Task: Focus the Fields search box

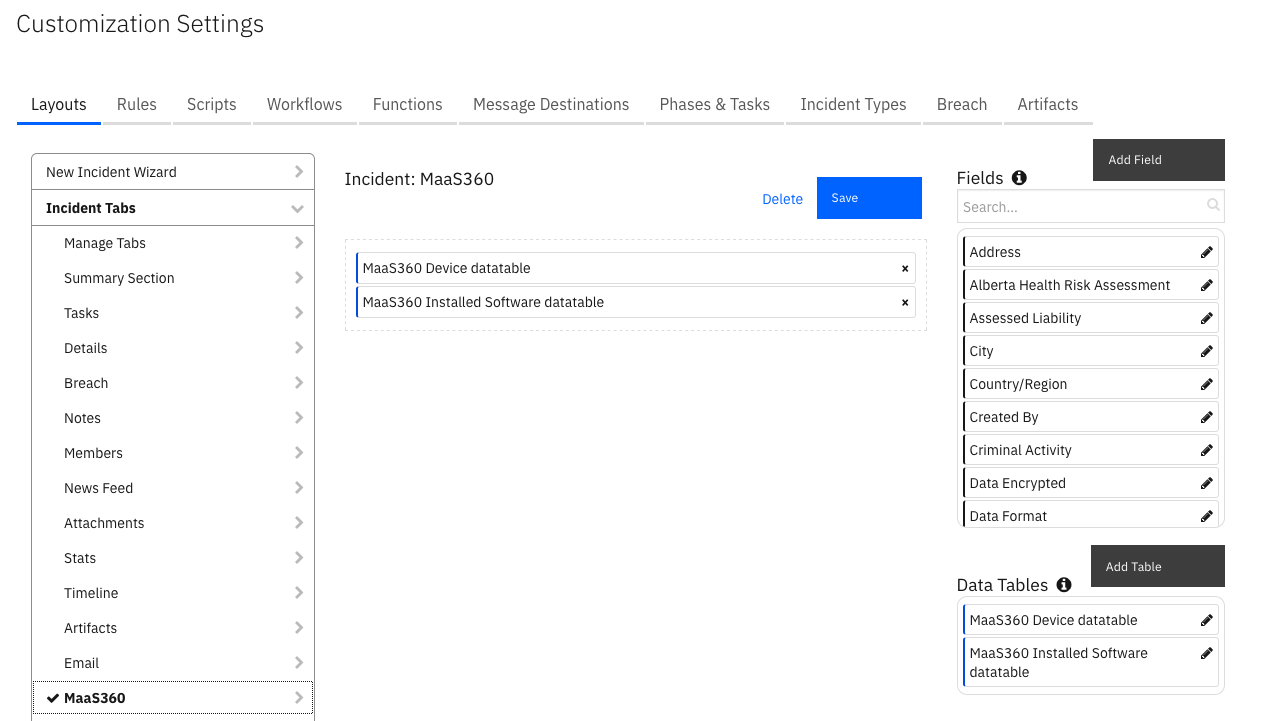Action: [x=1091, y=207]
